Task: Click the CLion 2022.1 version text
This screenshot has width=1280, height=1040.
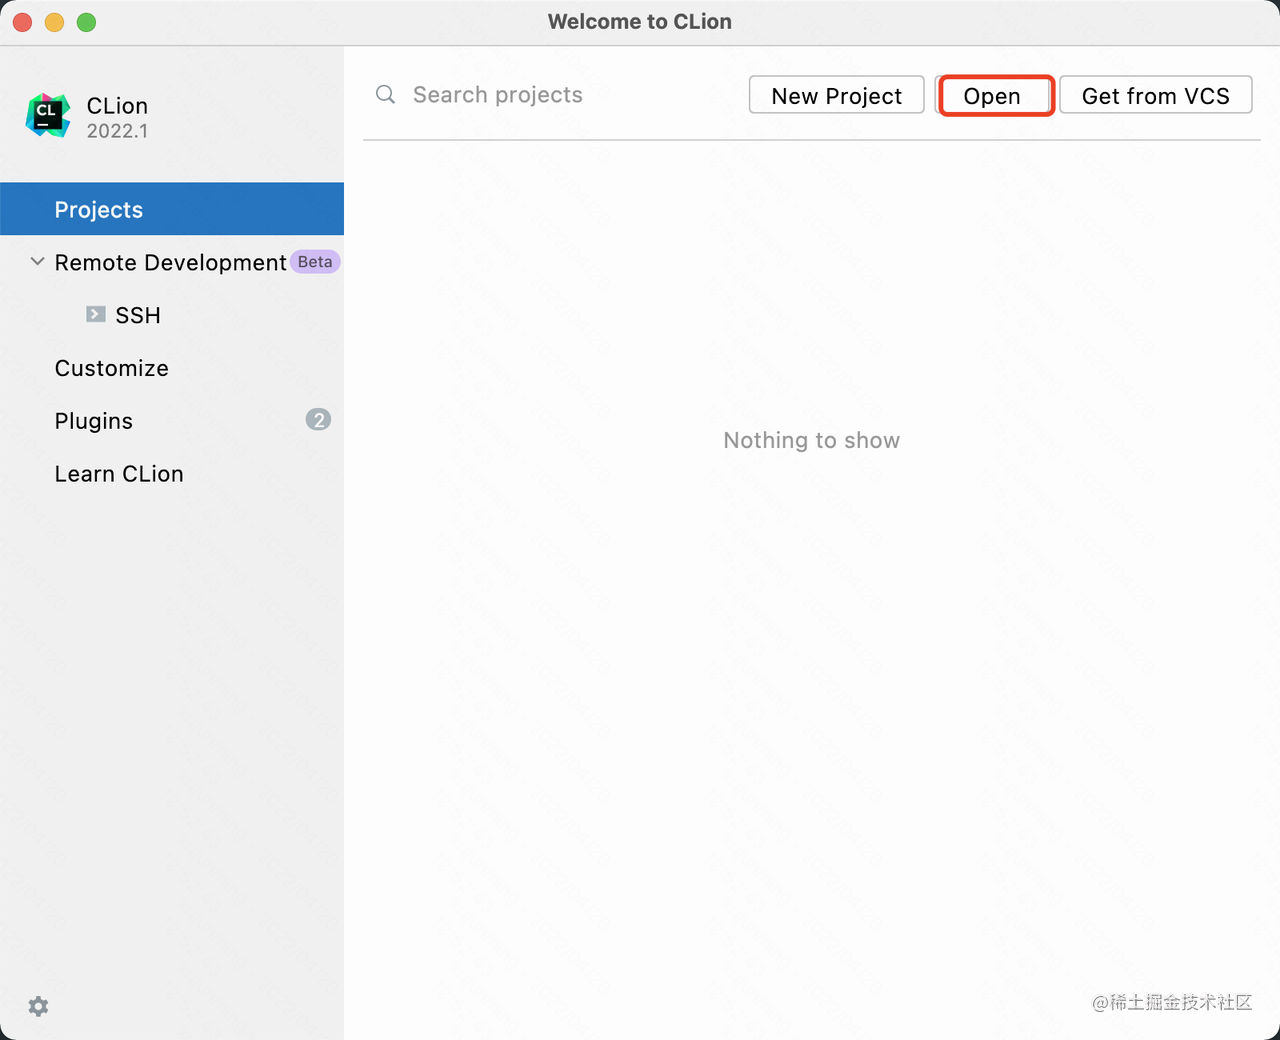Action: click(117, 131)
